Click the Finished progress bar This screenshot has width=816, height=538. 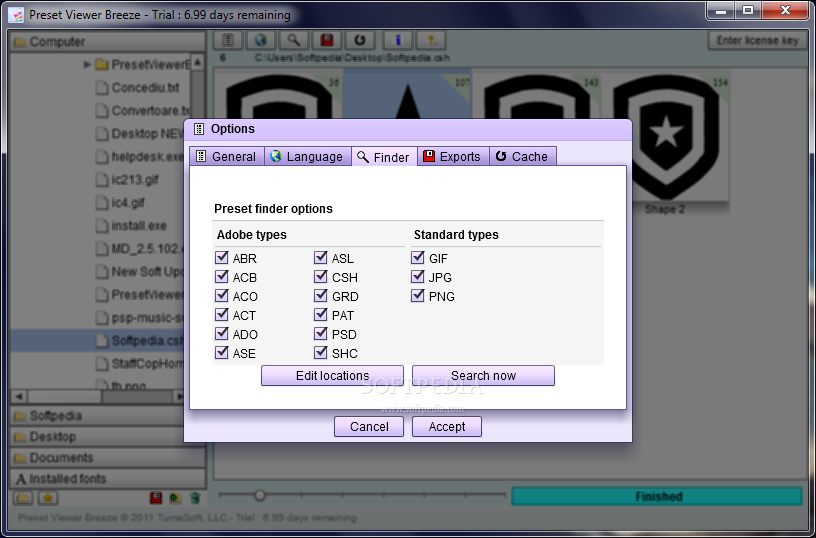[x=657, y=496]
